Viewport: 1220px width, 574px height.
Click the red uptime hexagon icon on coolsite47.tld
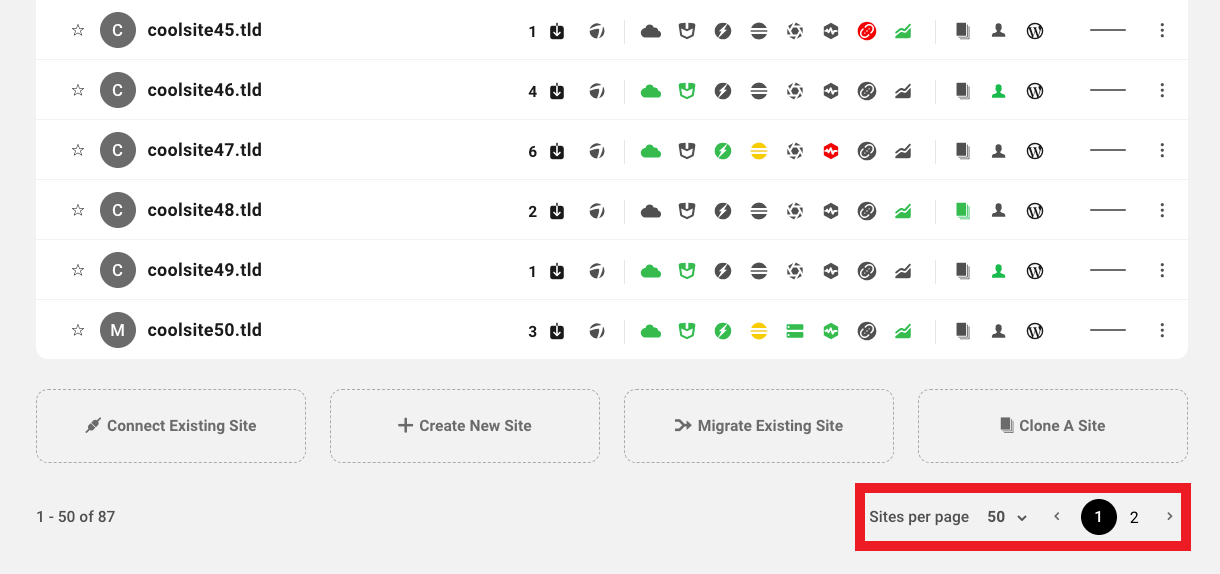coord(831,151)
